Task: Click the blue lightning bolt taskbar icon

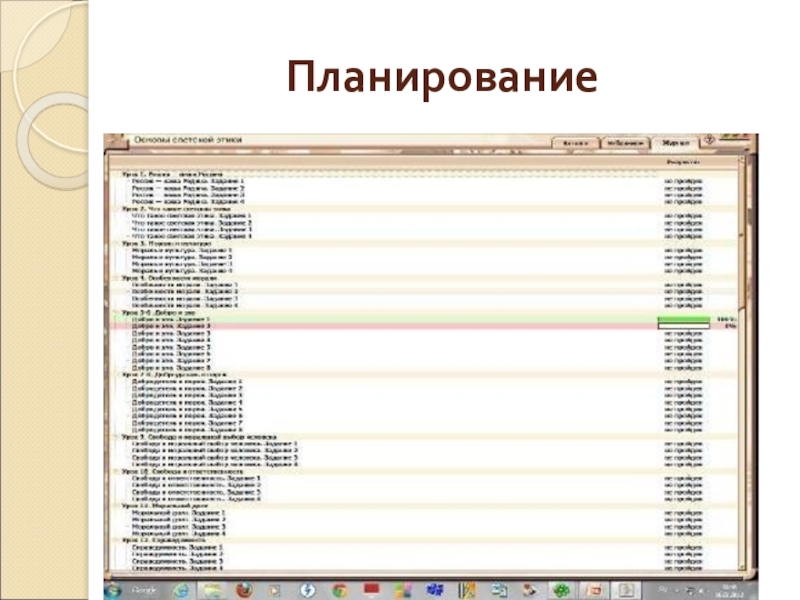Action: point(307,590)
